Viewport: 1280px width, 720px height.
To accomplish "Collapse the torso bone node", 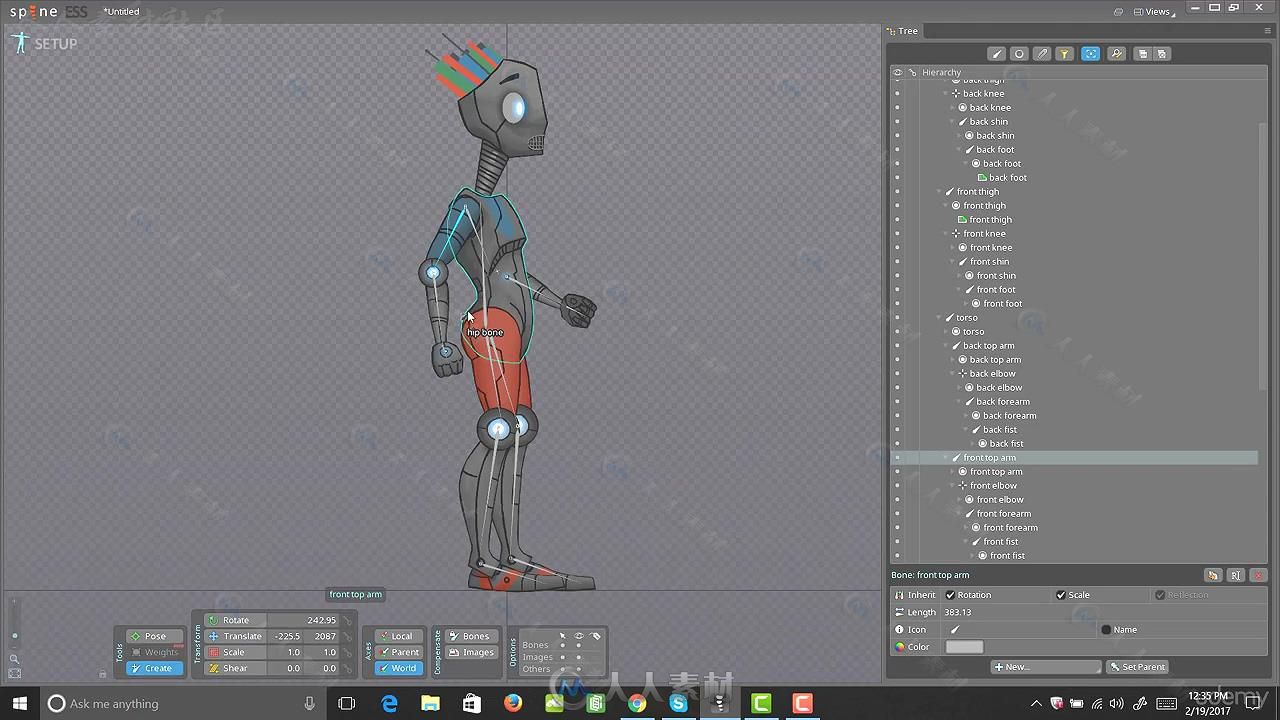I will click(x=940, y=318).
